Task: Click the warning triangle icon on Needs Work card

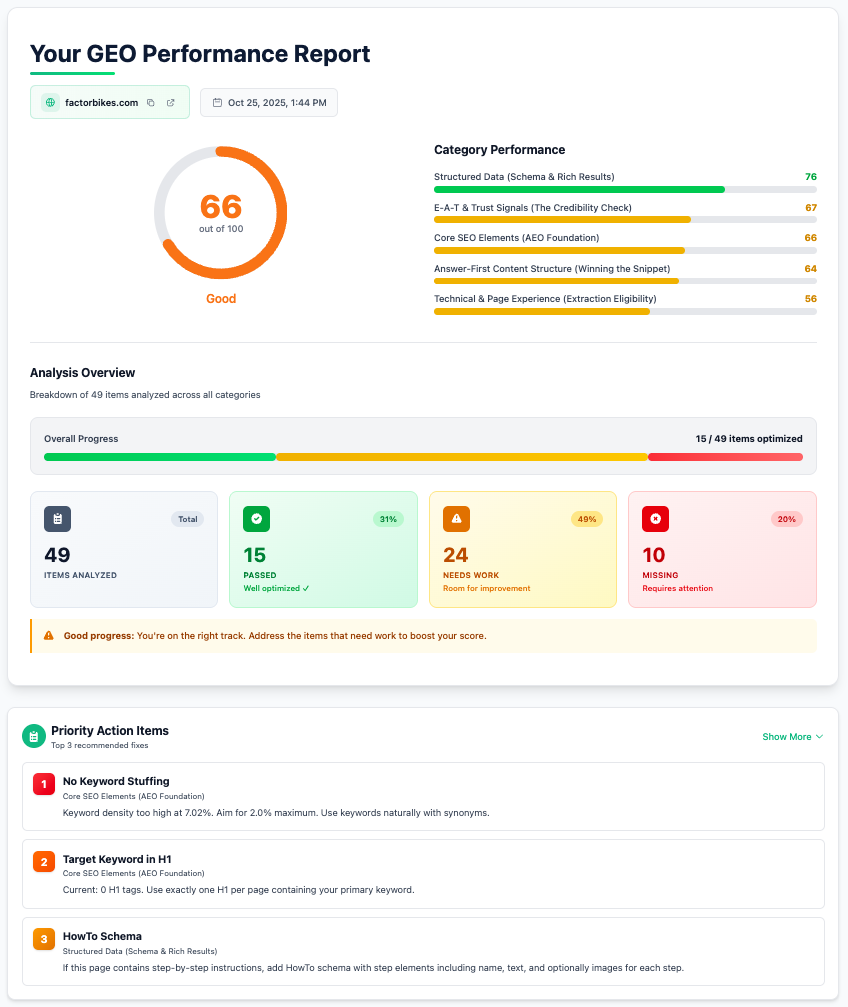Action: point(455,518)
